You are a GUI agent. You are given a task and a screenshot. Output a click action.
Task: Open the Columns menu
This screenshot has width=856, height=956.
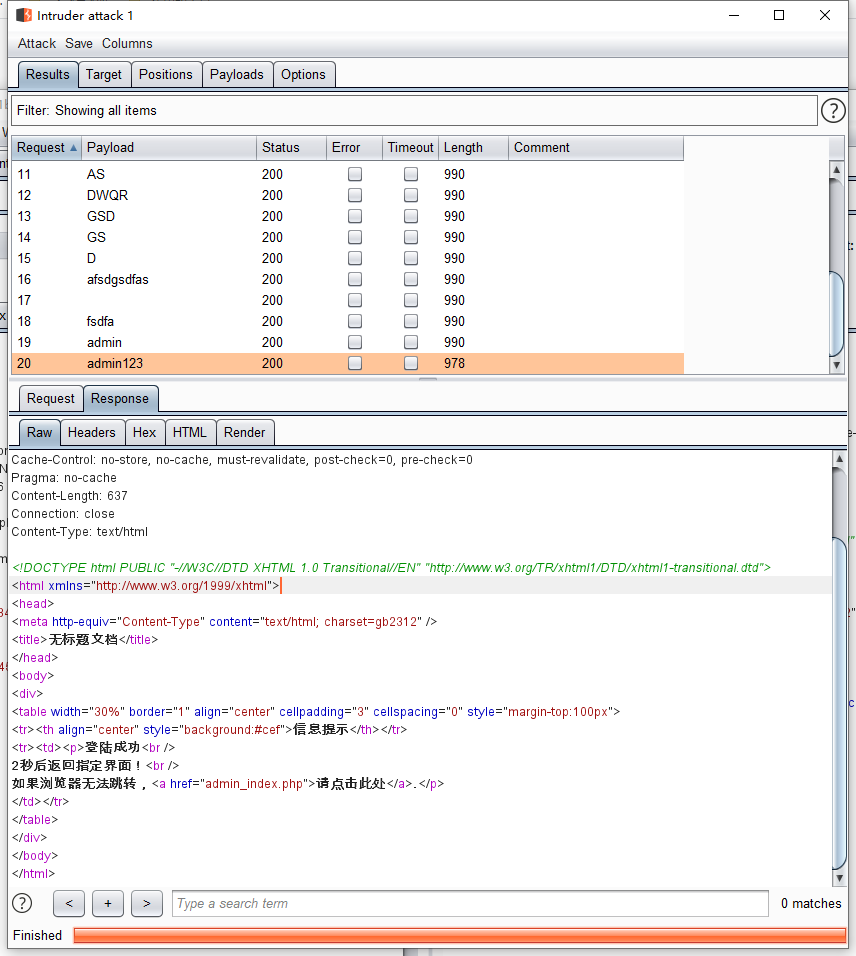point(127,43)
